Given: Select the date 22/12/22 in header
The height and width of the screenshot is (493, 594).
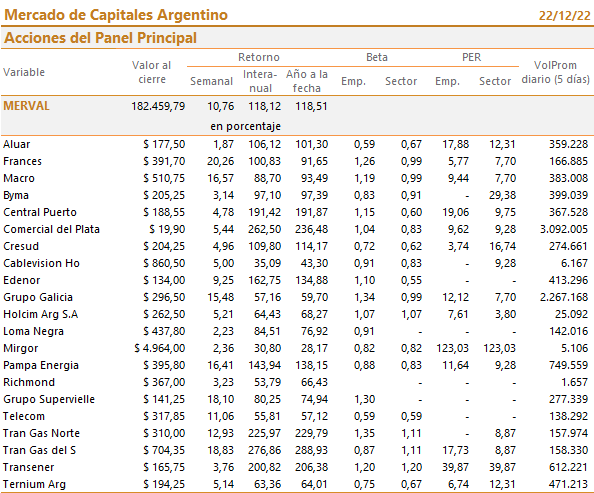Looking at the screenshot, I should 564,16.
